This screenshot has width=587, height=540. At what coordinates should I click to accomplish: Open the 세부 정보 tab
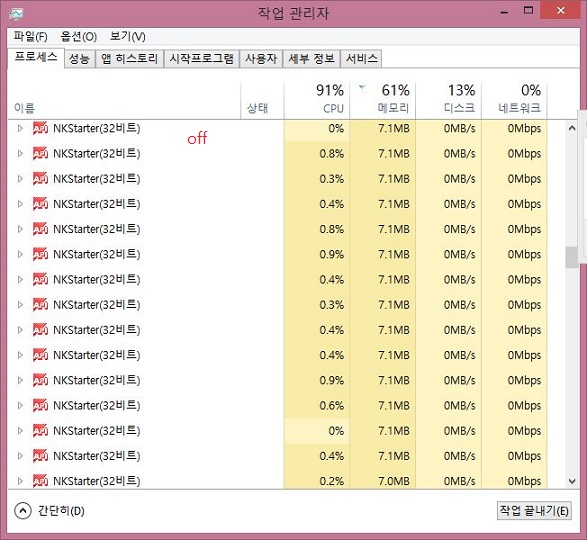(311, 59)
